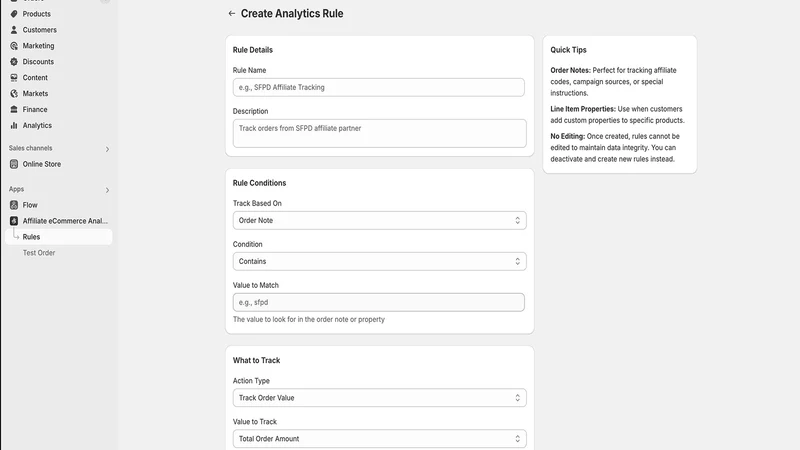Click the Create Analytics Rule title
This screenshot has width=800, height=450.
pos(292,14)
